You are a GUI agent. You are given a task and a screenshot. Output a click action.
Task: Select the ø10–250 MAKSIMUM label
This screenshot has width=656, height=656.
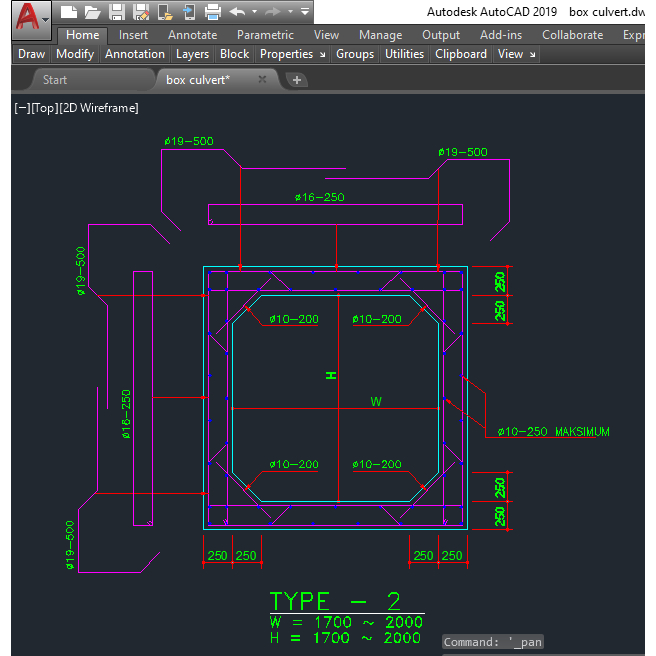coord(553,432)
